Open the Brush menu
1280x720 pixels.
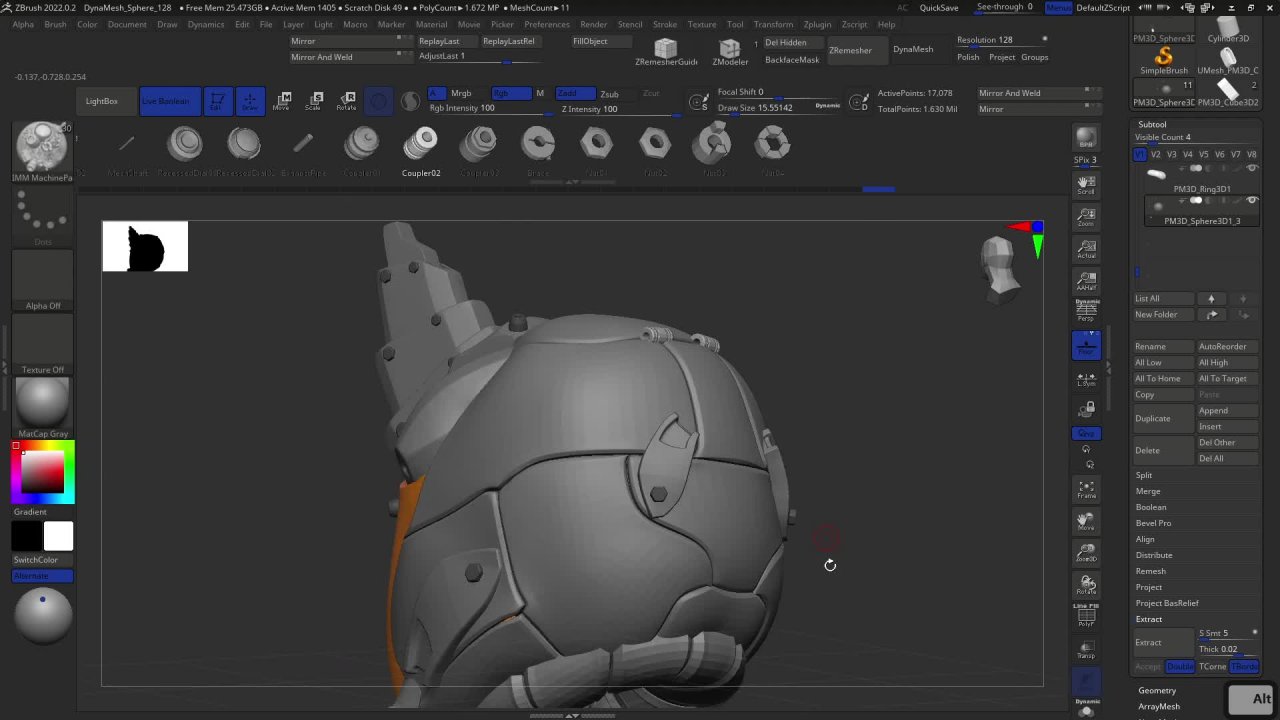tap(55, 24)
